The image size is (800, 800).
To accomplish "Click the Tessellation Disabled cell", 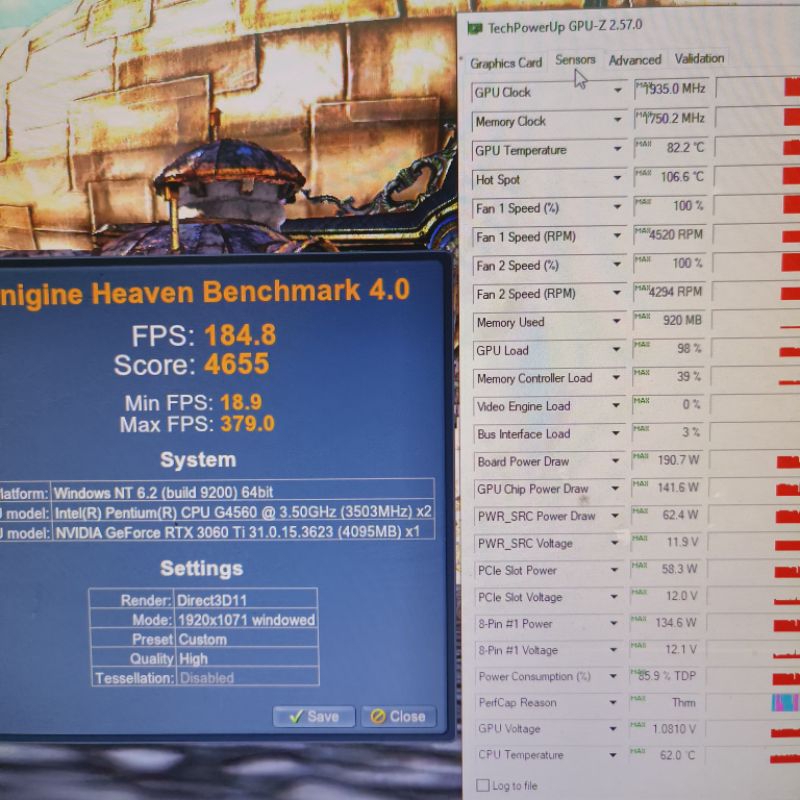I will pos(246,678).
